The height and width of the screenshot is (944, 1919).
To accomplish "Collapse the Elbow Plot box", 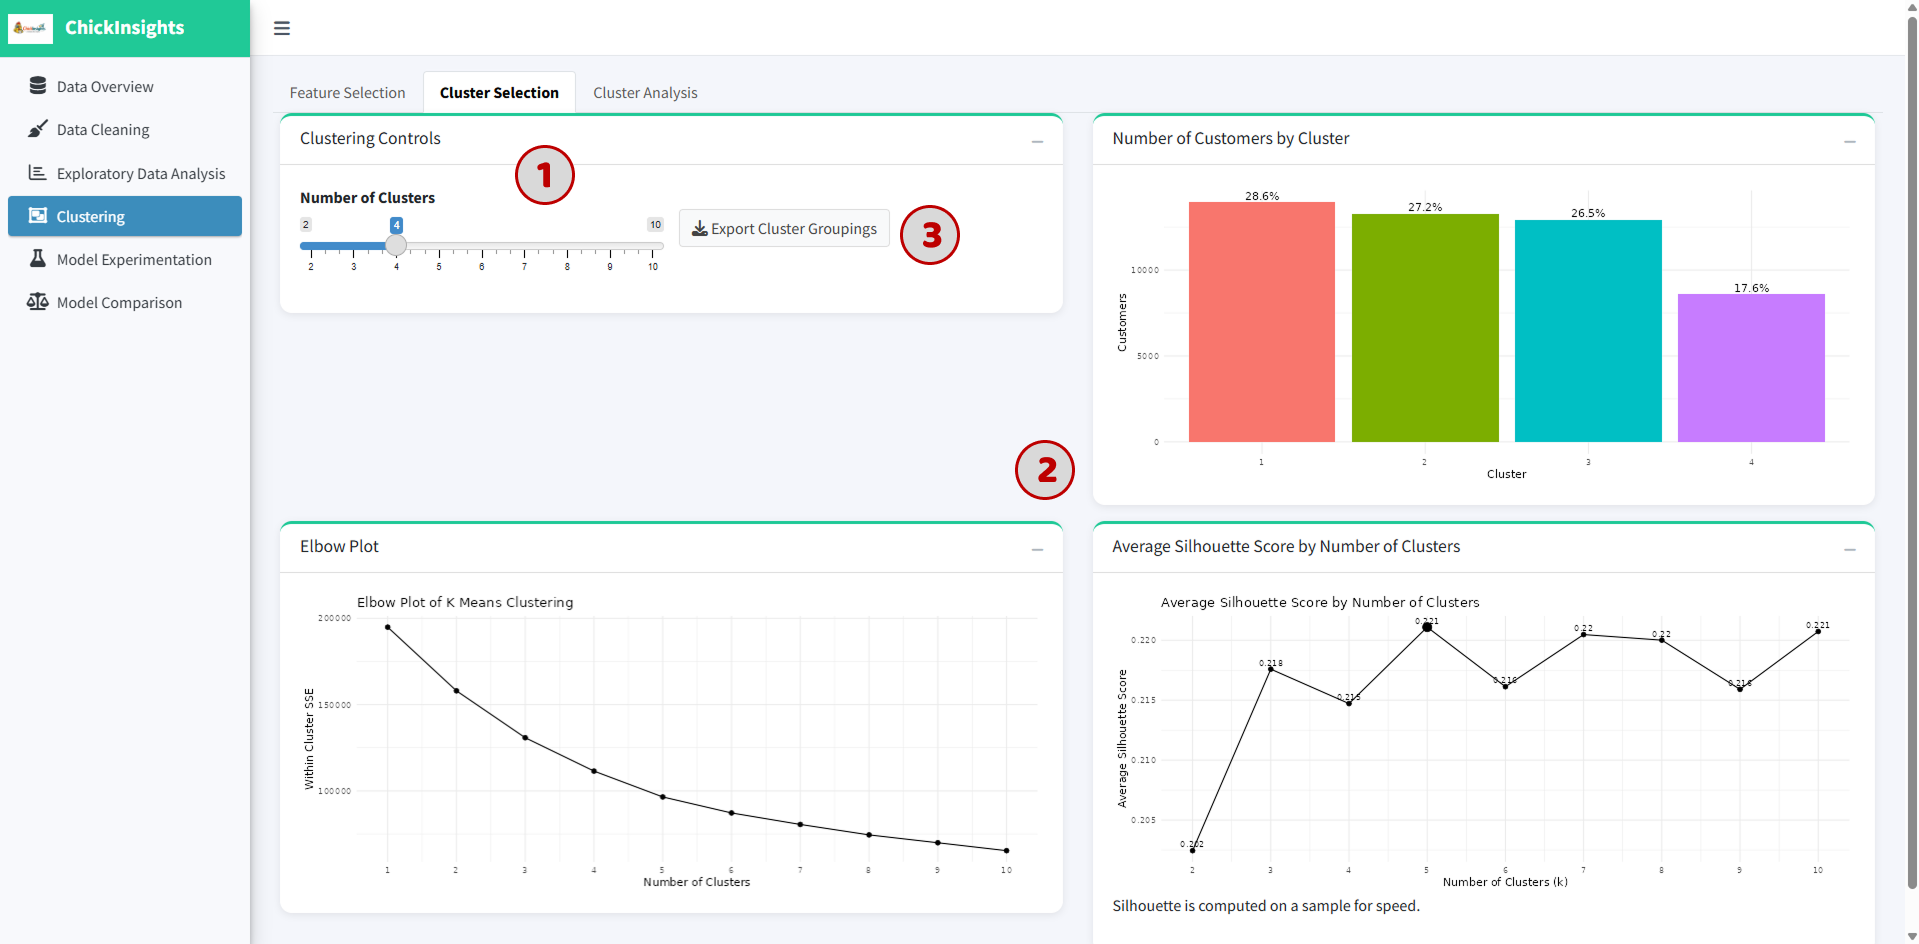I will coord(1037,549).
